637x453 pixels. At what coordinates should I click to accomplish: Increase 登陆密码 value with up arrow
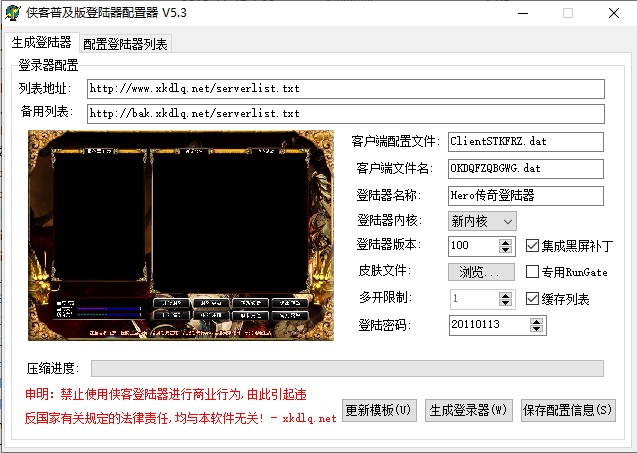tap(537, 321)
